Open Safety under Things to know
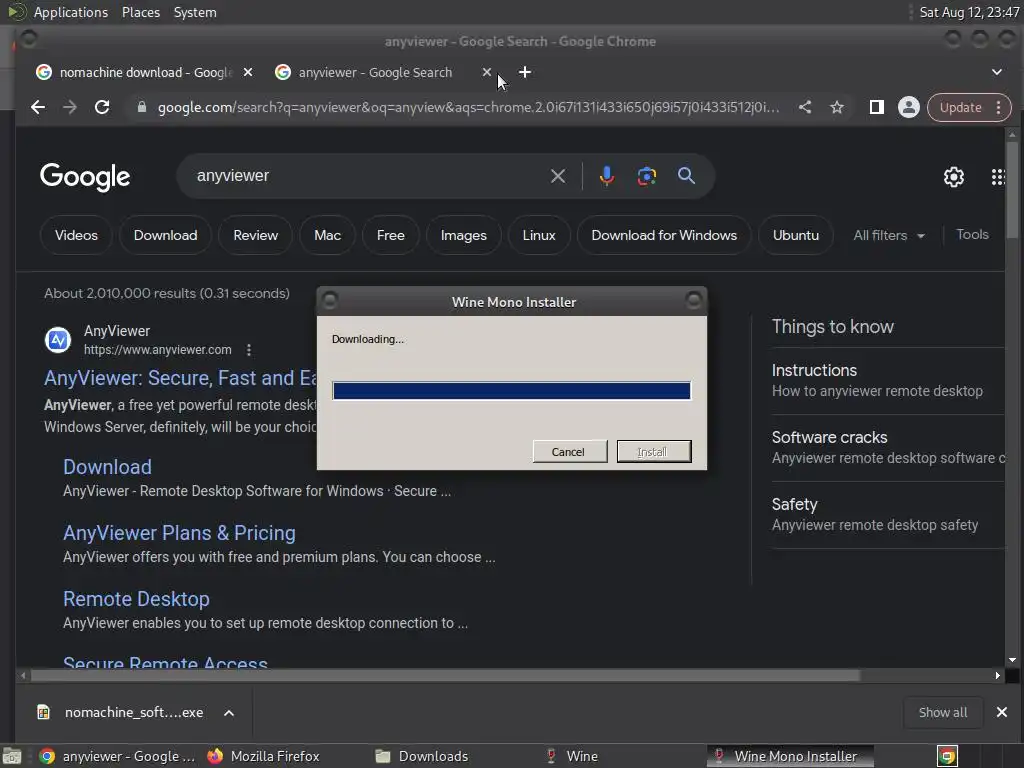The height and width of the screenshot is (768, 1024). point(794,504)
